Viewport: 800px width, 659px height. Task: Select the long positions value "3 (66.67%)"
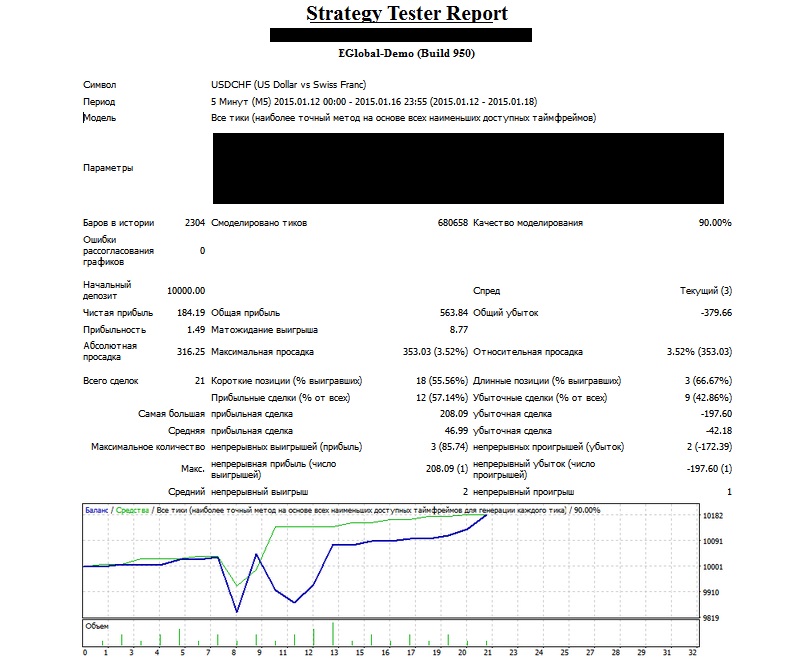tap(709, 381)
